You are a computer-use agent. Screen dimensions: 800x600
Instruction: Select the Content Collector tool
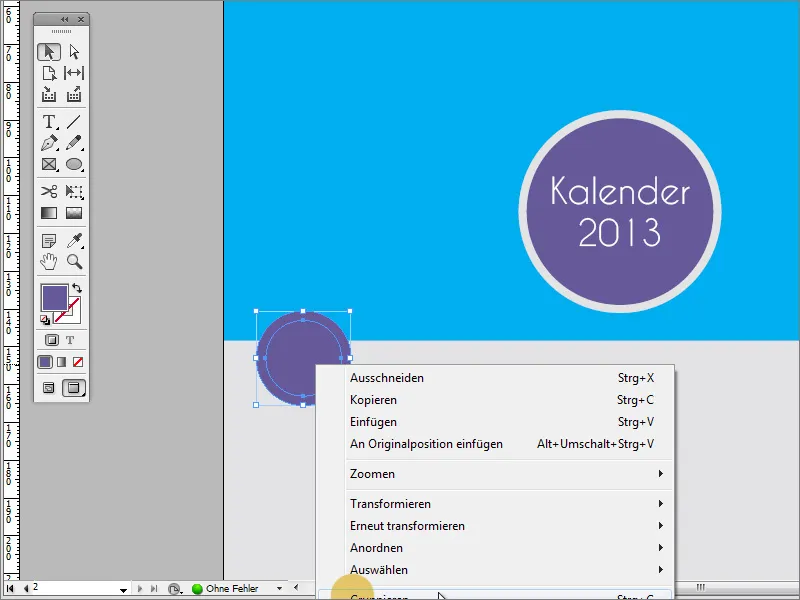(x=49, y=94)
